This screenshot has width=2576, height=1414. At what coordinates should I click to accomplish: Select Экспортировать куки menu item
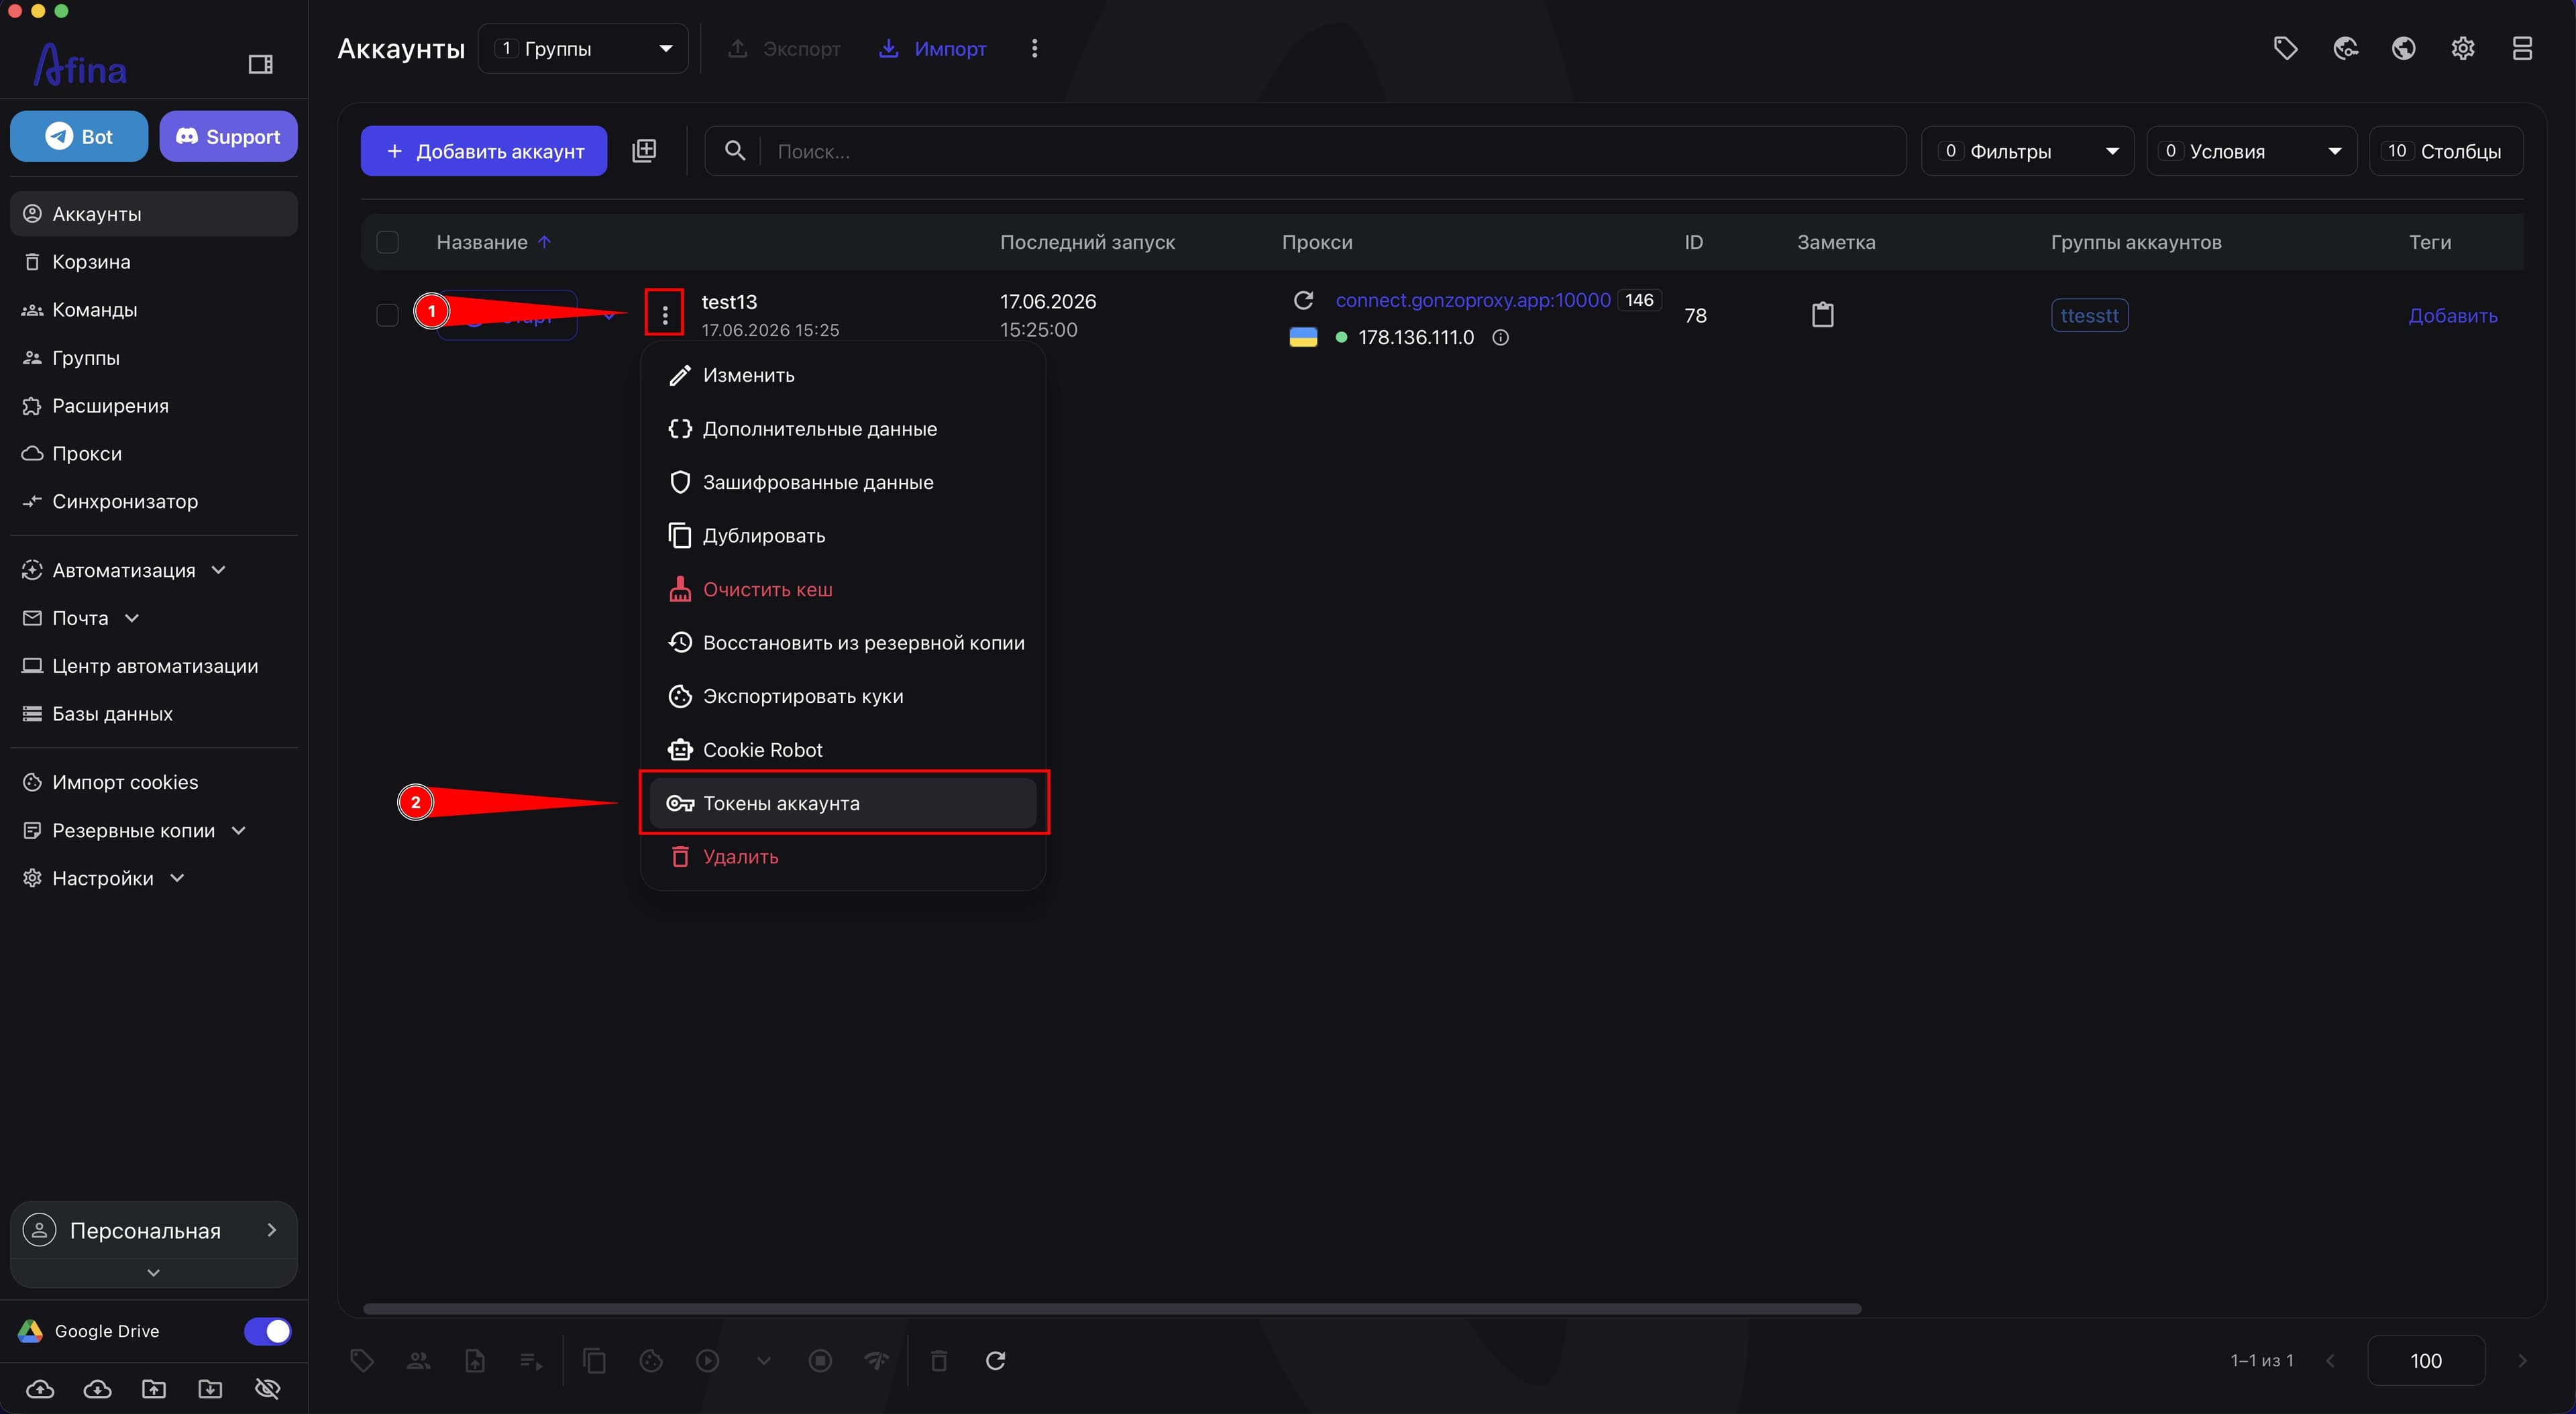[x=842, y=696]
